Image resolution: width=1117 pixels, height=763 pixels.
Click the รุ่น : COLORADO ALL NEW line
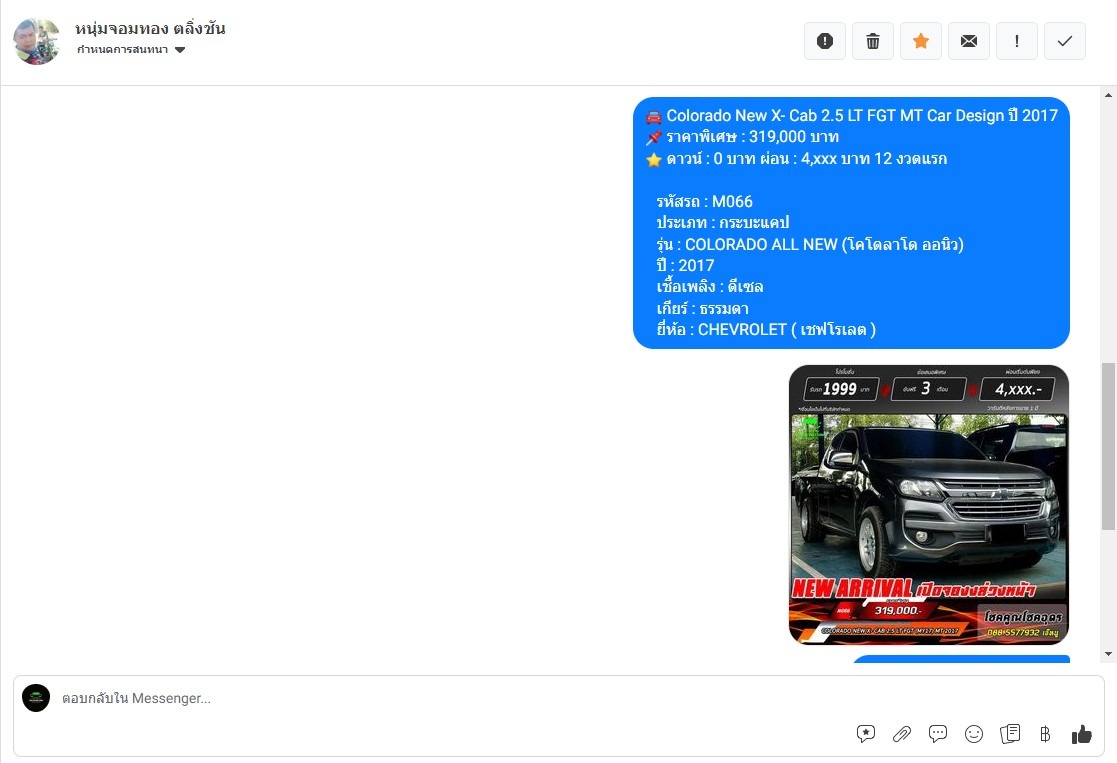810,244
